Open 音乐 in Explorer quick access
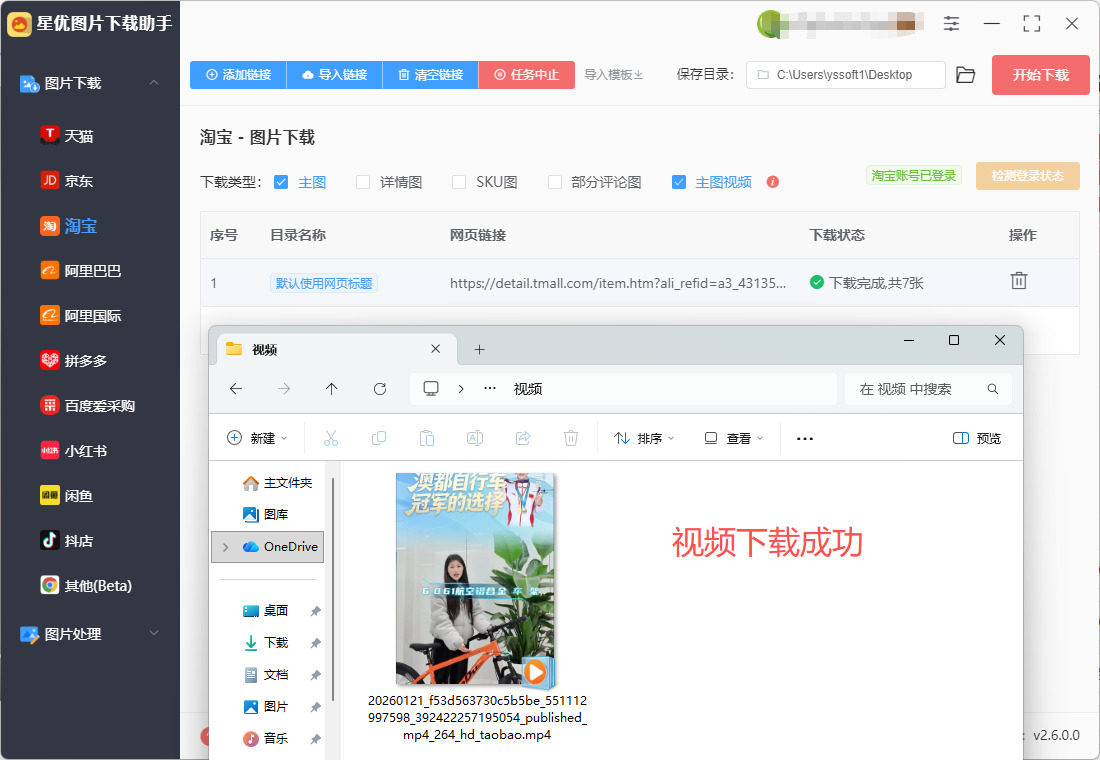 point(266,738)
